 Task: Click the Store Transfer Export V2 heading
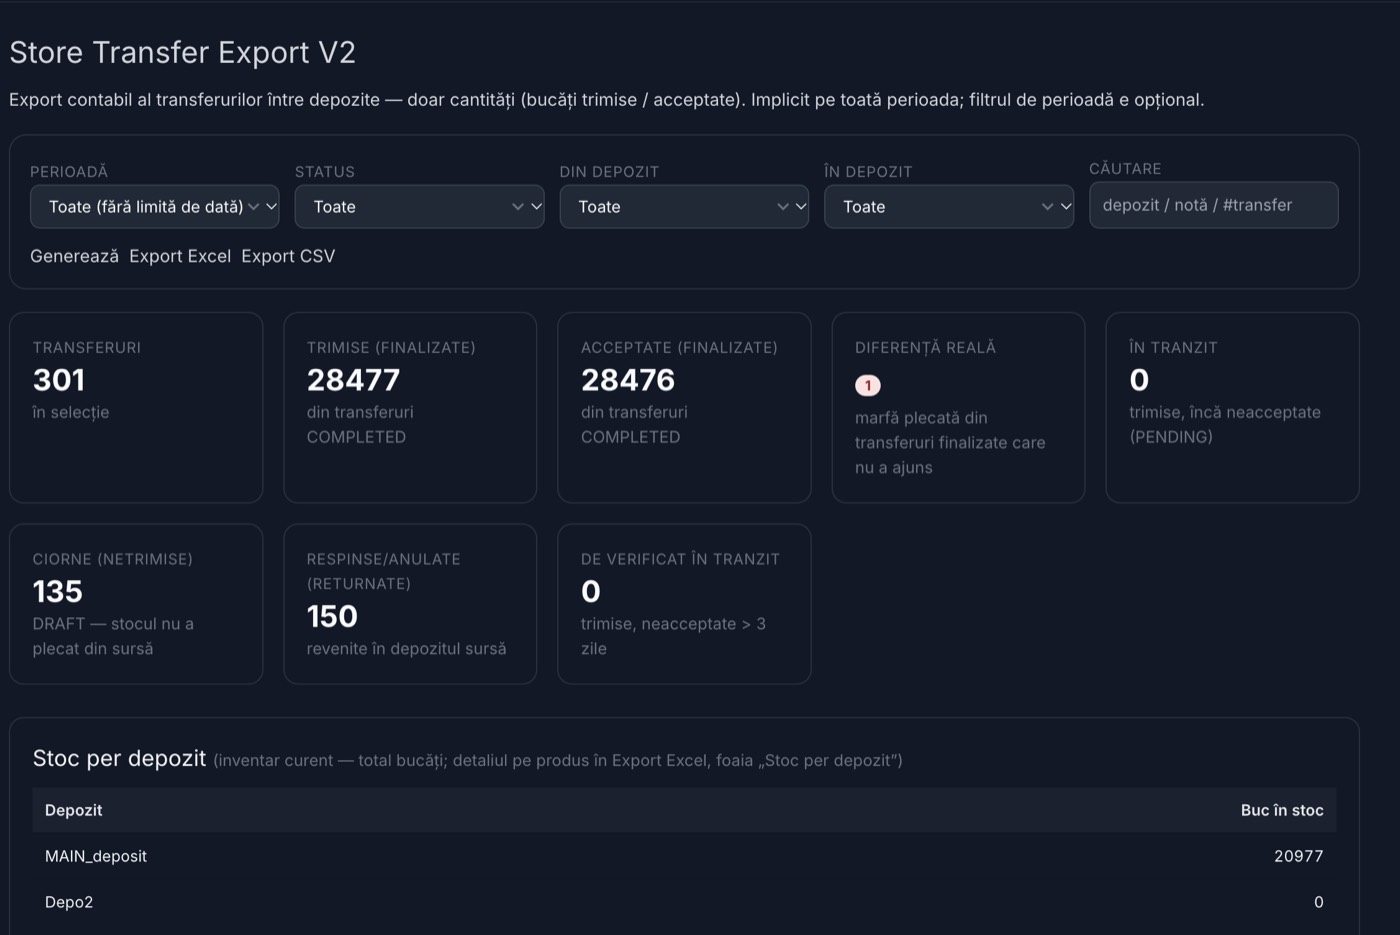[183, 52]
